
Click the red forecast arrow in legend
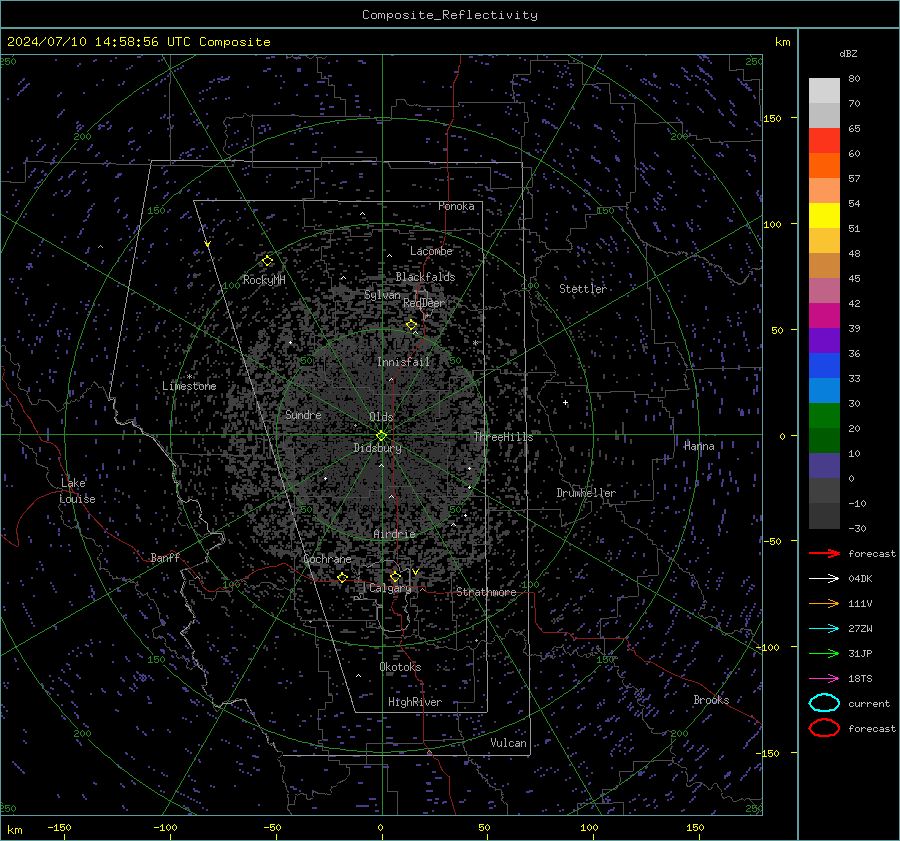click(824, 553)
